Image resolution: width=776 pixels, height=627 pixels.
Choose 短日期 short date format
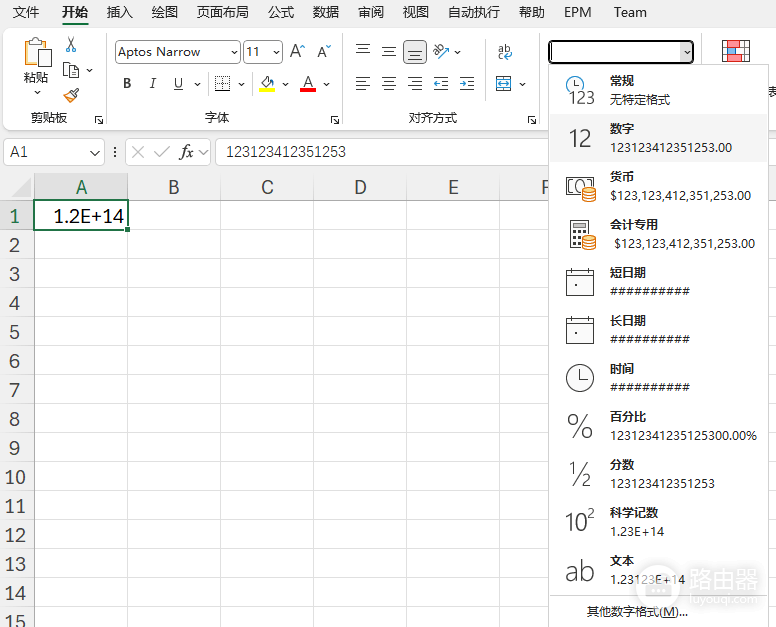[658, 282]
